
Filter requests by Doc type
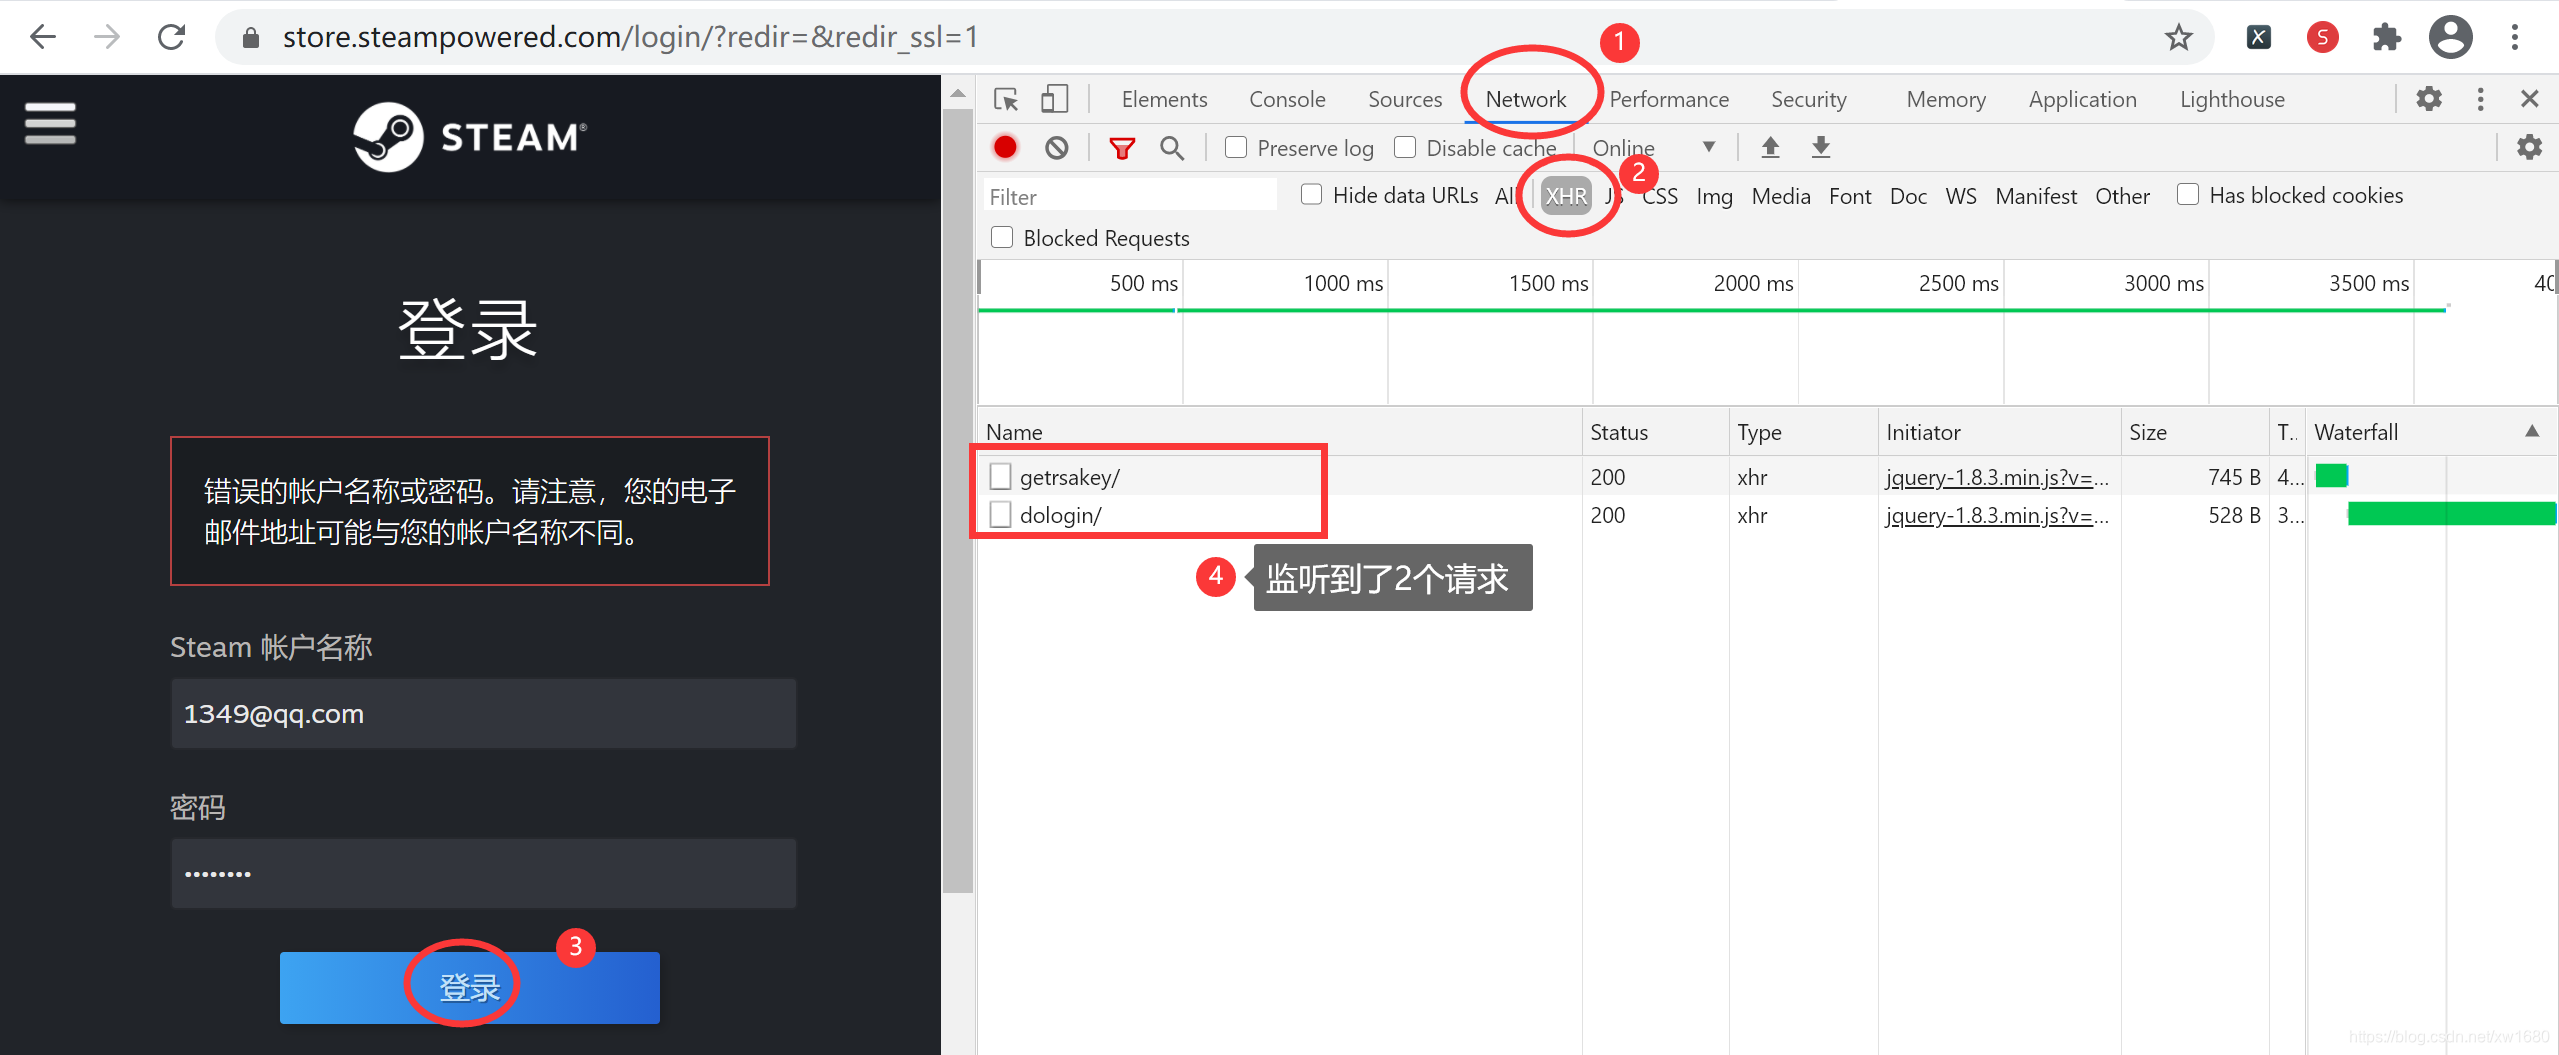(1908, 196)
